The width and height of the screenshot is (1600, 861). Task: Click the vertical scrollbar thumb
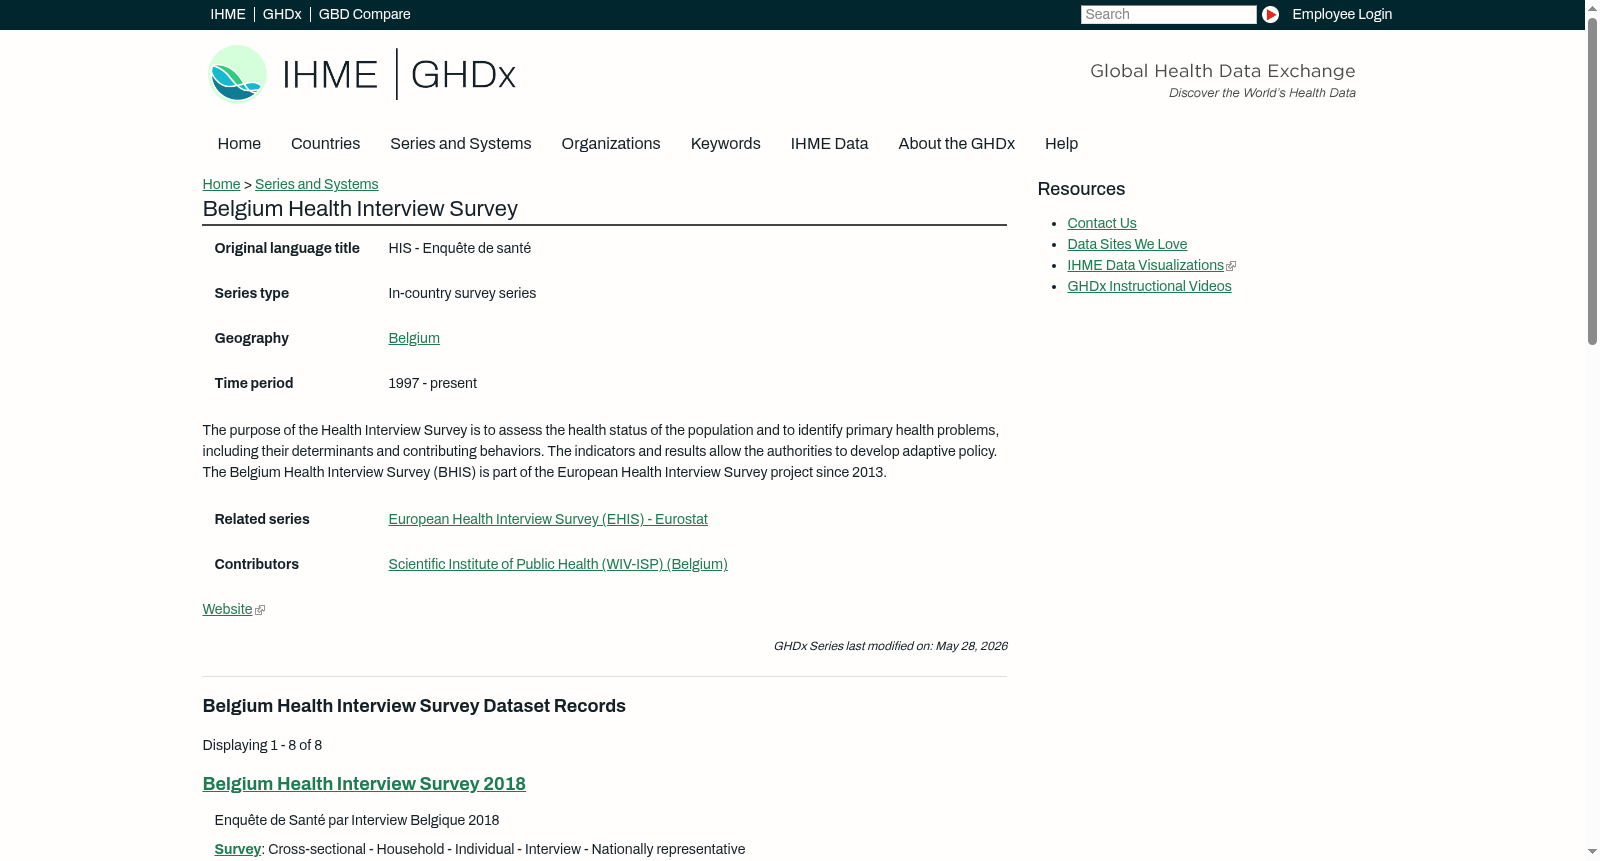click(1592, 181)
